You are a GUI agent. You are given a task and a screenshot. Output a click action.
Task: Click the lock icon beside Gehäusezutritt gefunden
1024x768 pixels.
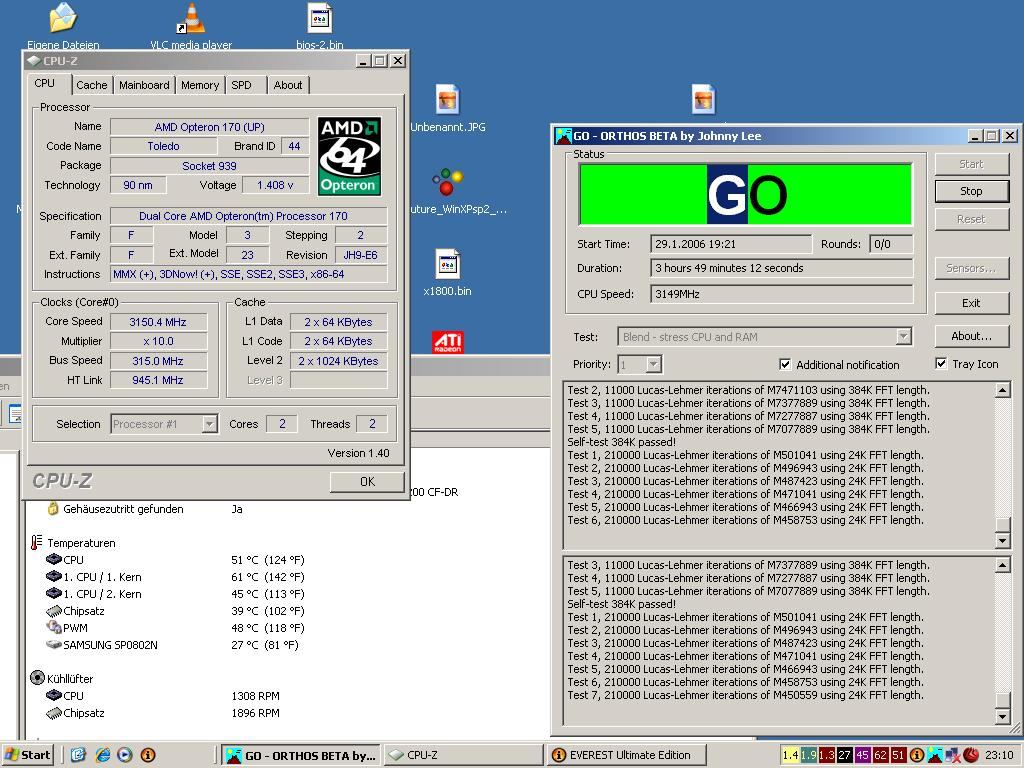[x=53, y=508]
